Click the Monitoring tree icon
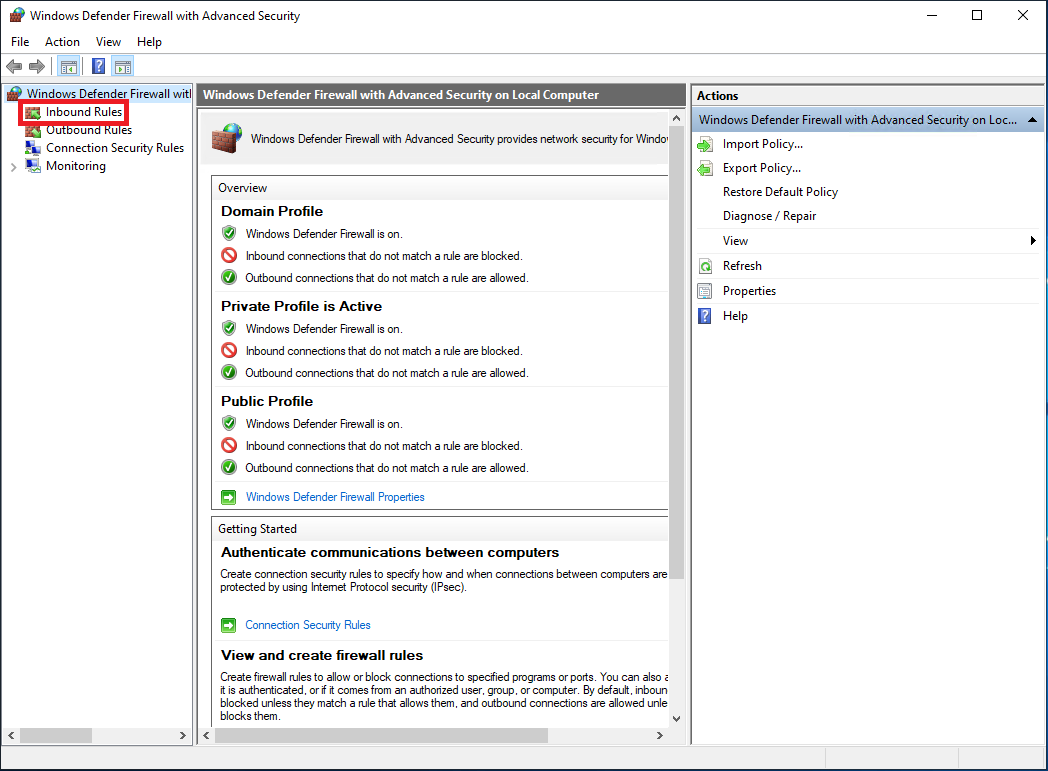Screen dimensions: 1048x771 (x=33, y=166)
